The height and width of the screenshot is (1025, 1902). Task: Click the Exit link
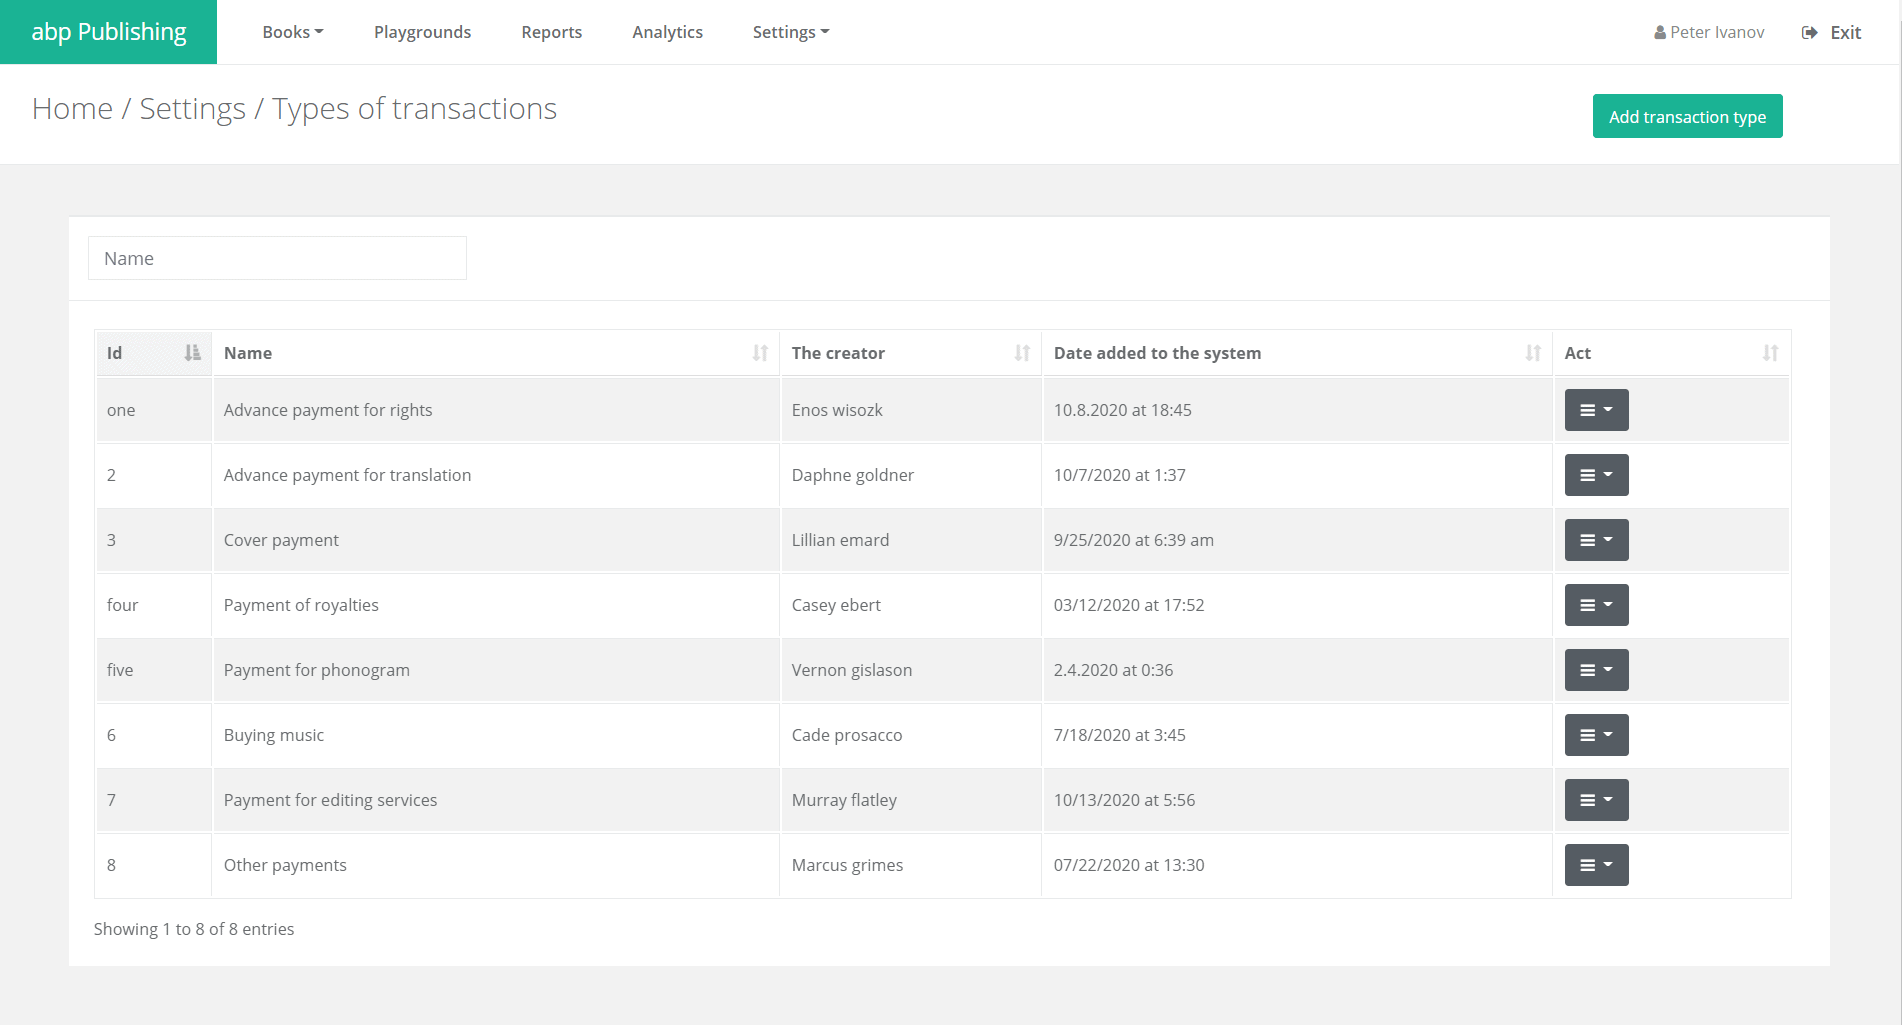[x=1845, y=32]
